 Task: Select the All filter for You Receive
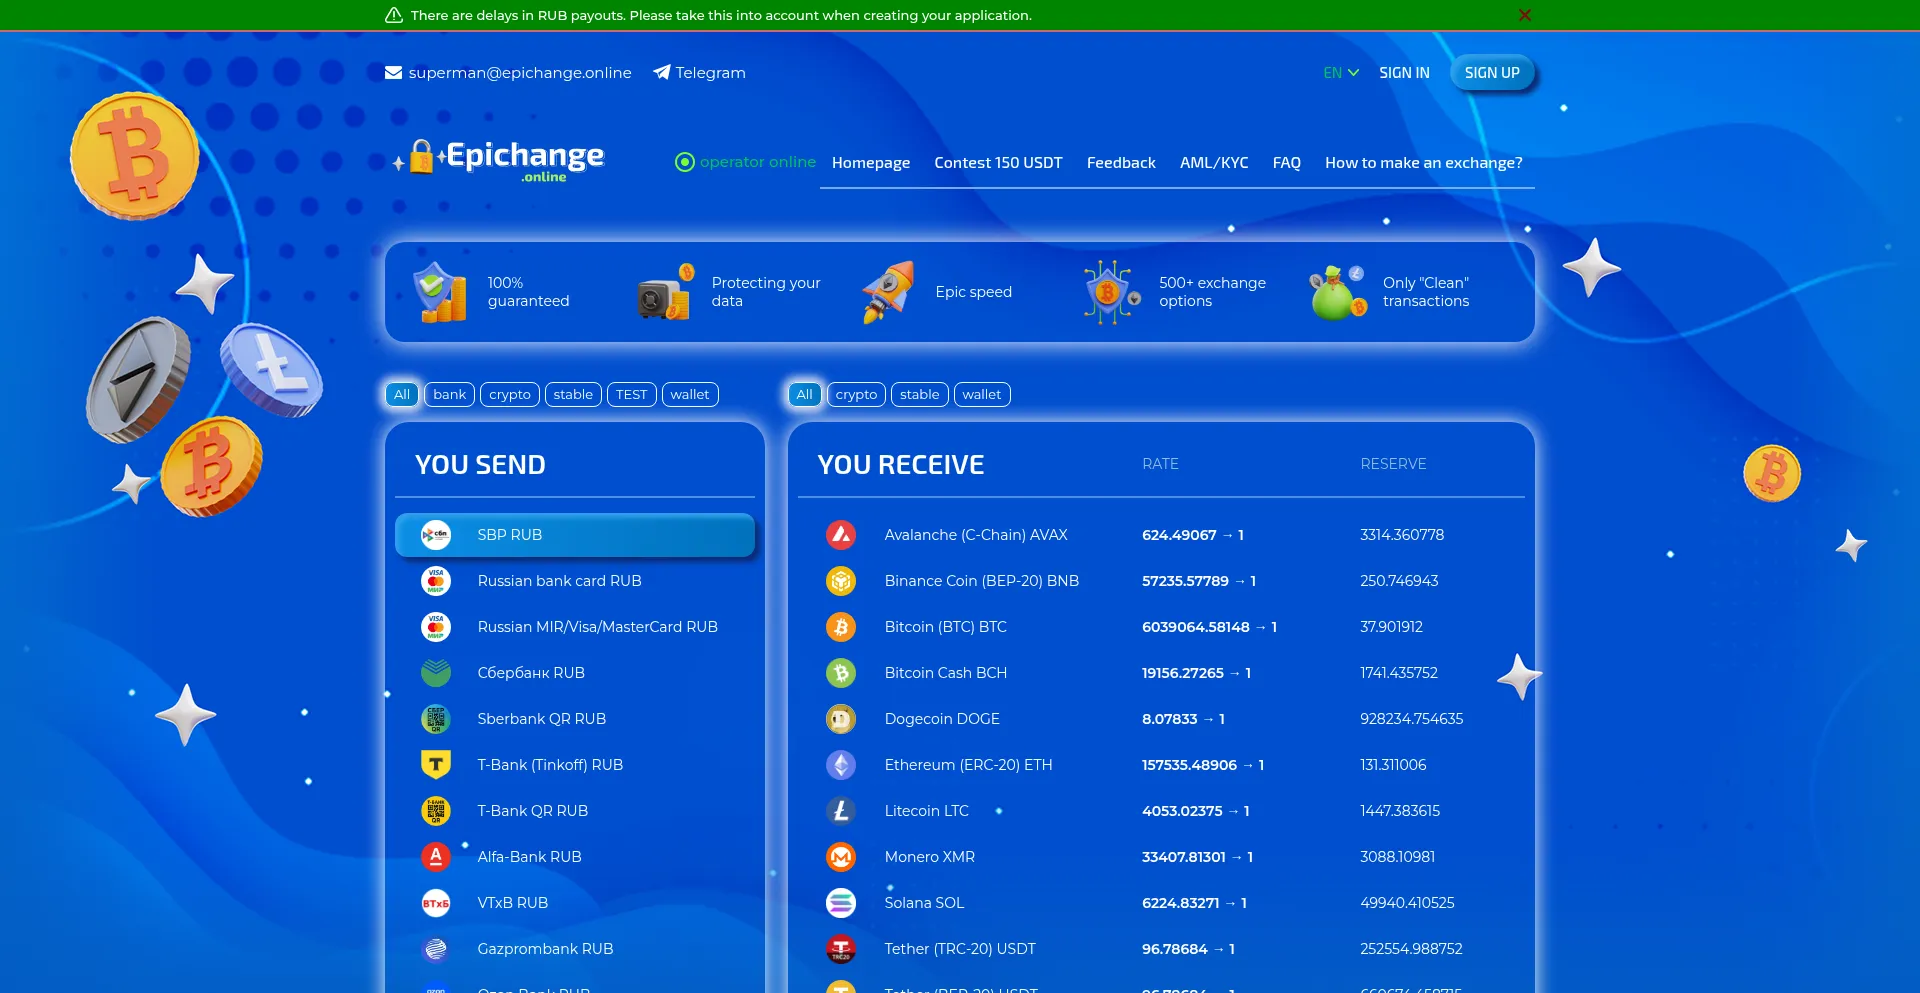[x=805, y=395]
